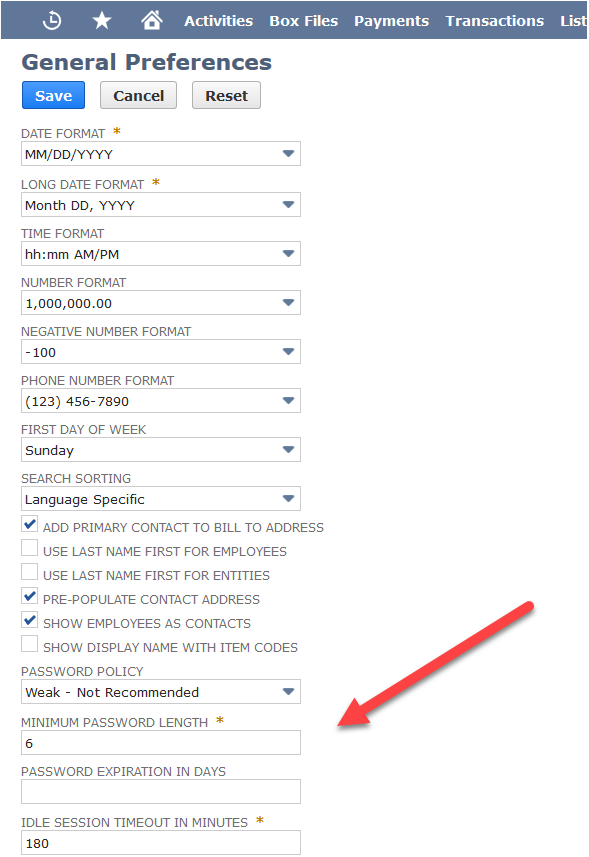
Task: Uncheck Add Primary Contact to Bill To Address
Action: coord(30,524)
